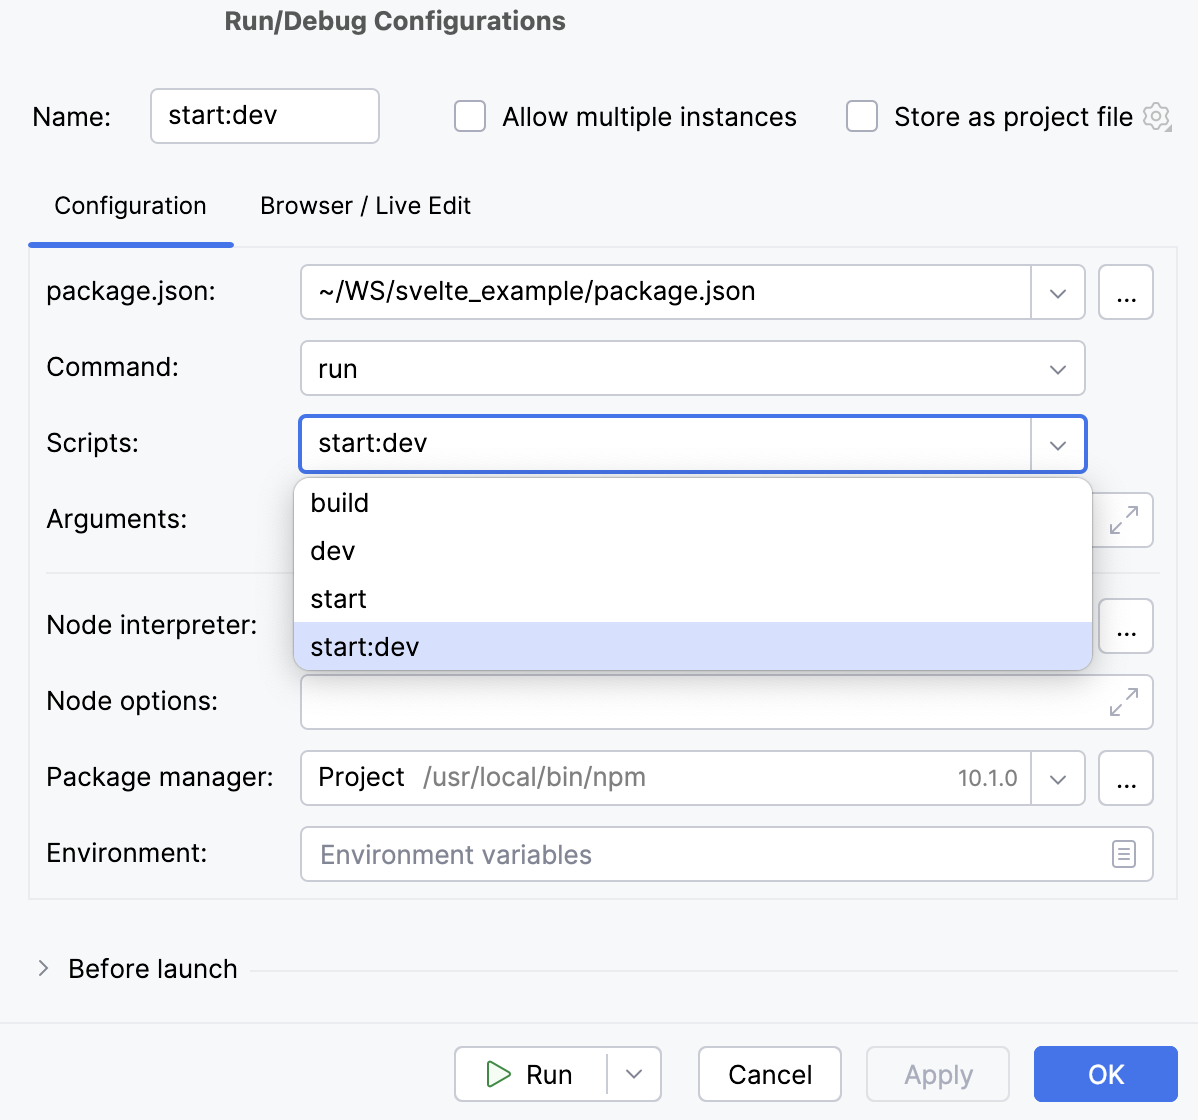
Task: Browse for a package.json file
Action: point(1126,292)
